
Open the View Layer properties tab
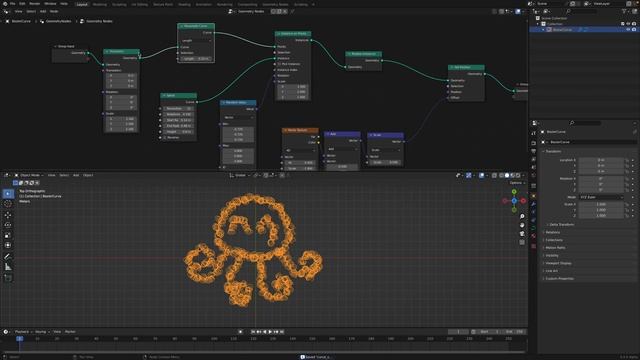coord(533,160)
